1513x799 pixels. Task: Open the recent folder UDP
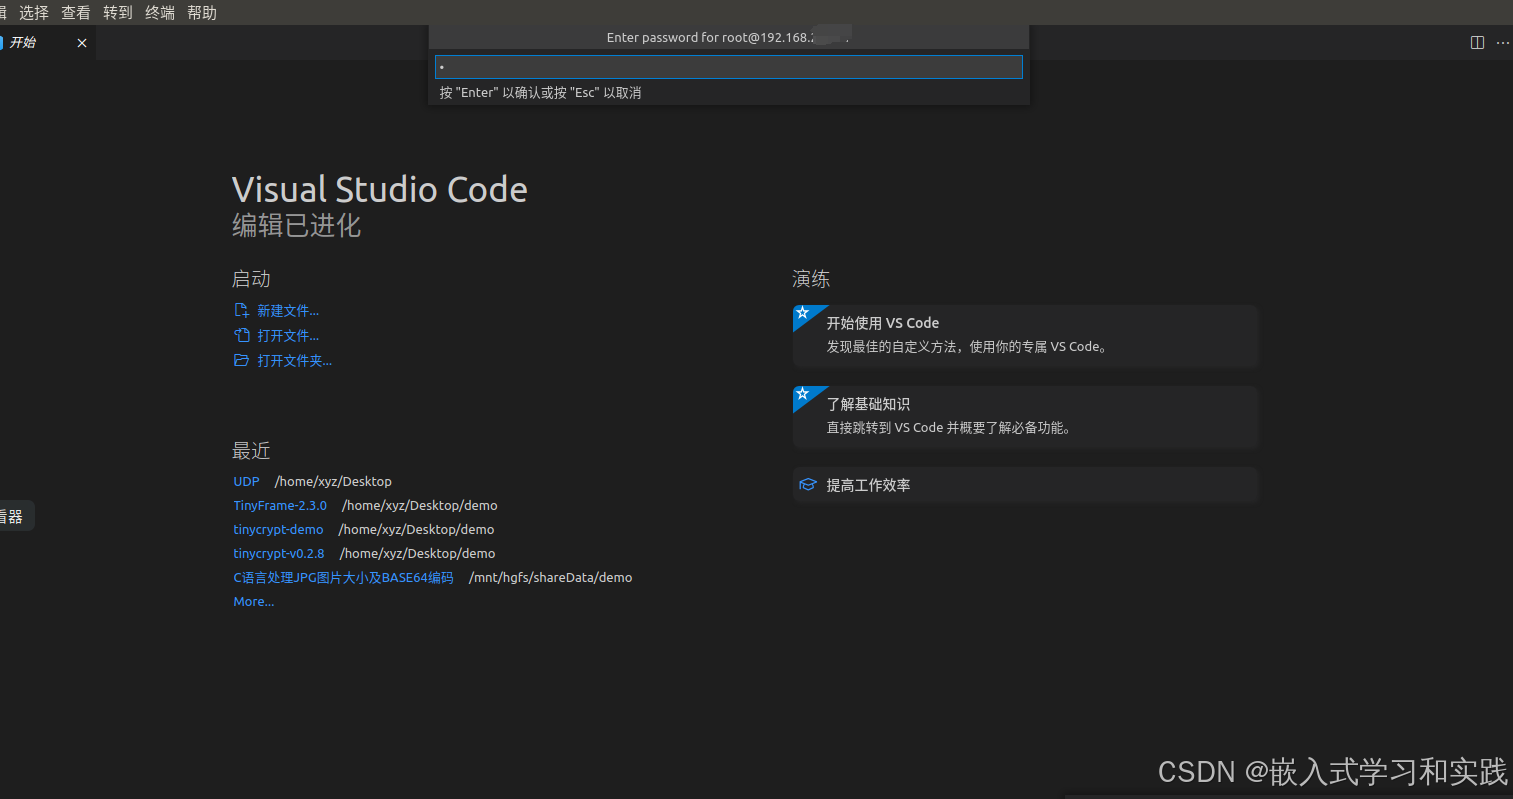246,481
